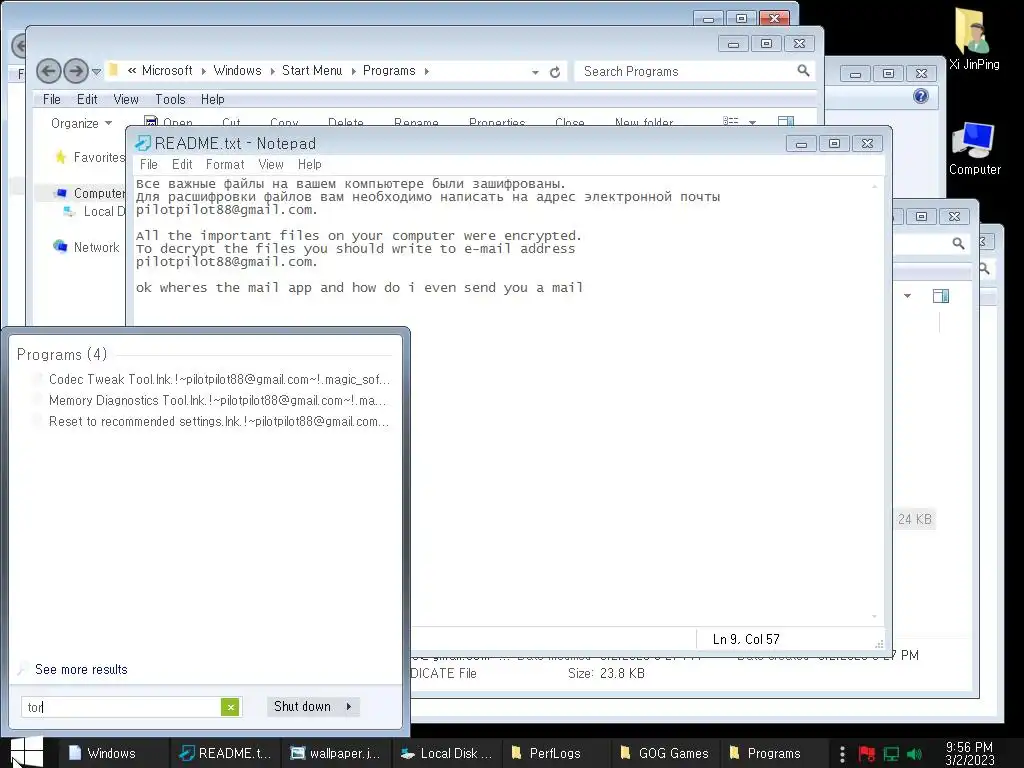The image size is (1024, 768).
Task: Click the Notepad scrollbar up arrow
Action: 874,186
